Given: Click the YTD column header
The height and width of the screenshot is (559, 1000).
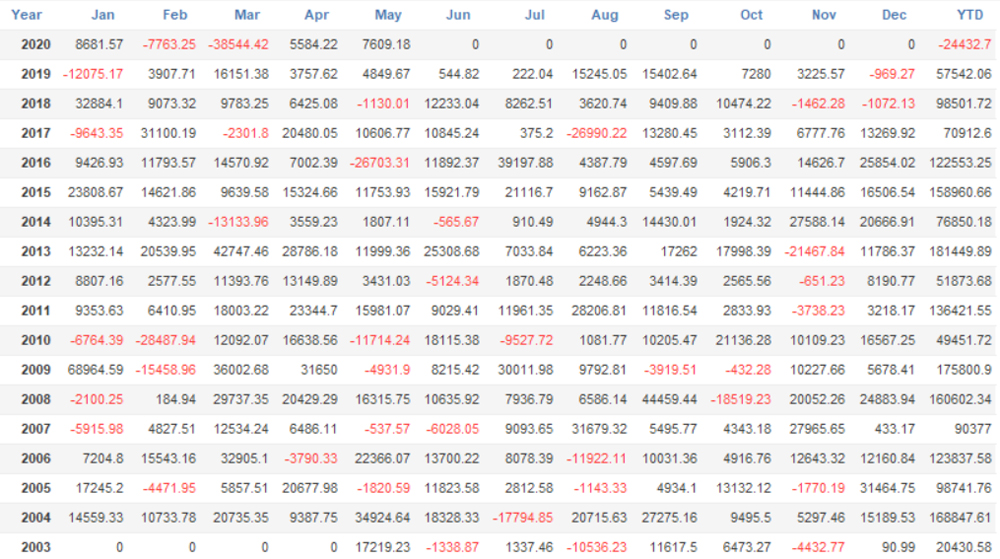Looking at the screenshot, I should (x=970, y=15).
